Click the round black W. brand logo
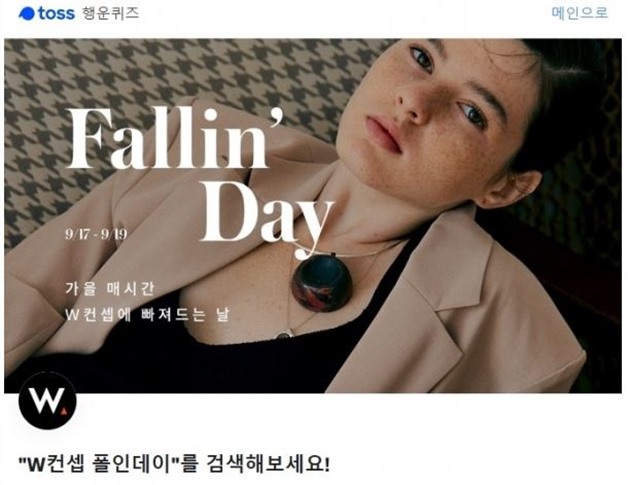 click(x=47, y=401)
